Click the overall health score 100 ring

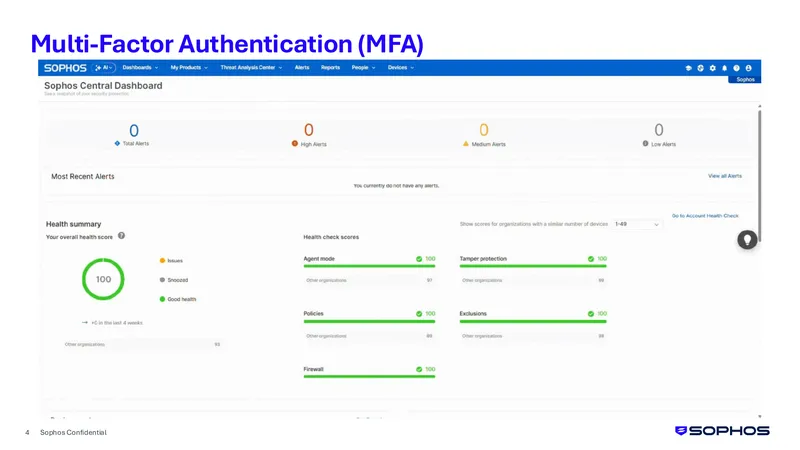point(103,279)
